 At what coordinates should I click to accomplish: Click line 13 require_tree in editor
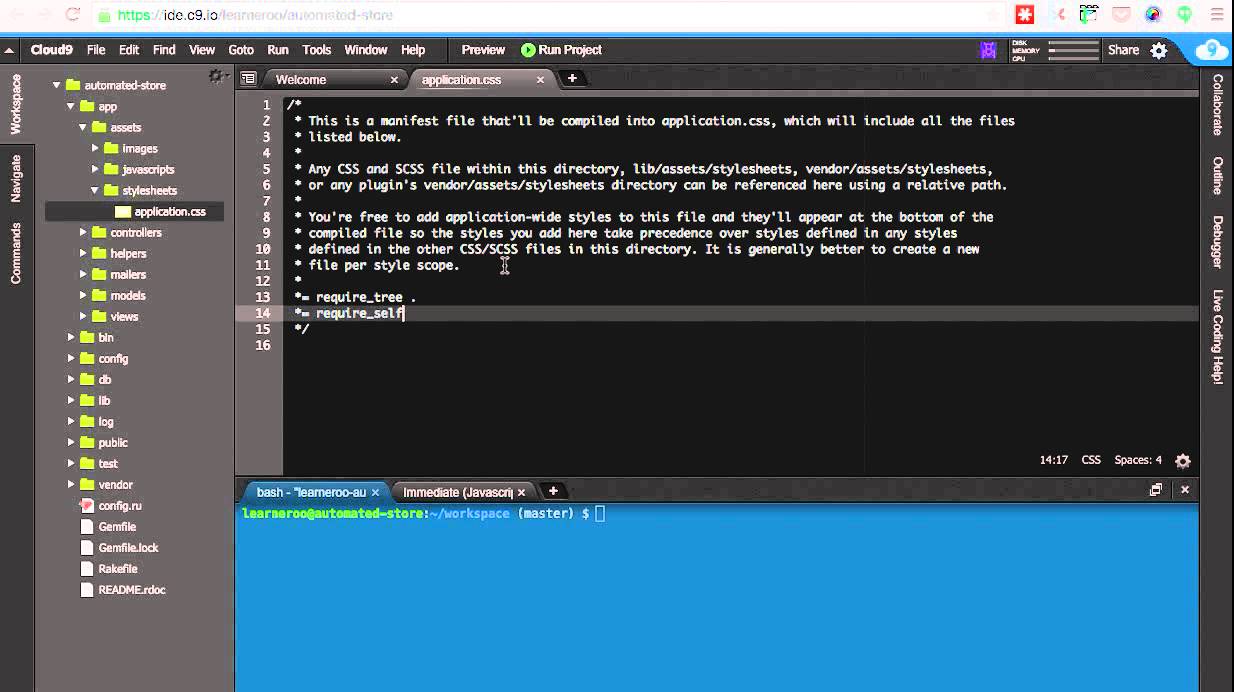[x=355, y=297]
